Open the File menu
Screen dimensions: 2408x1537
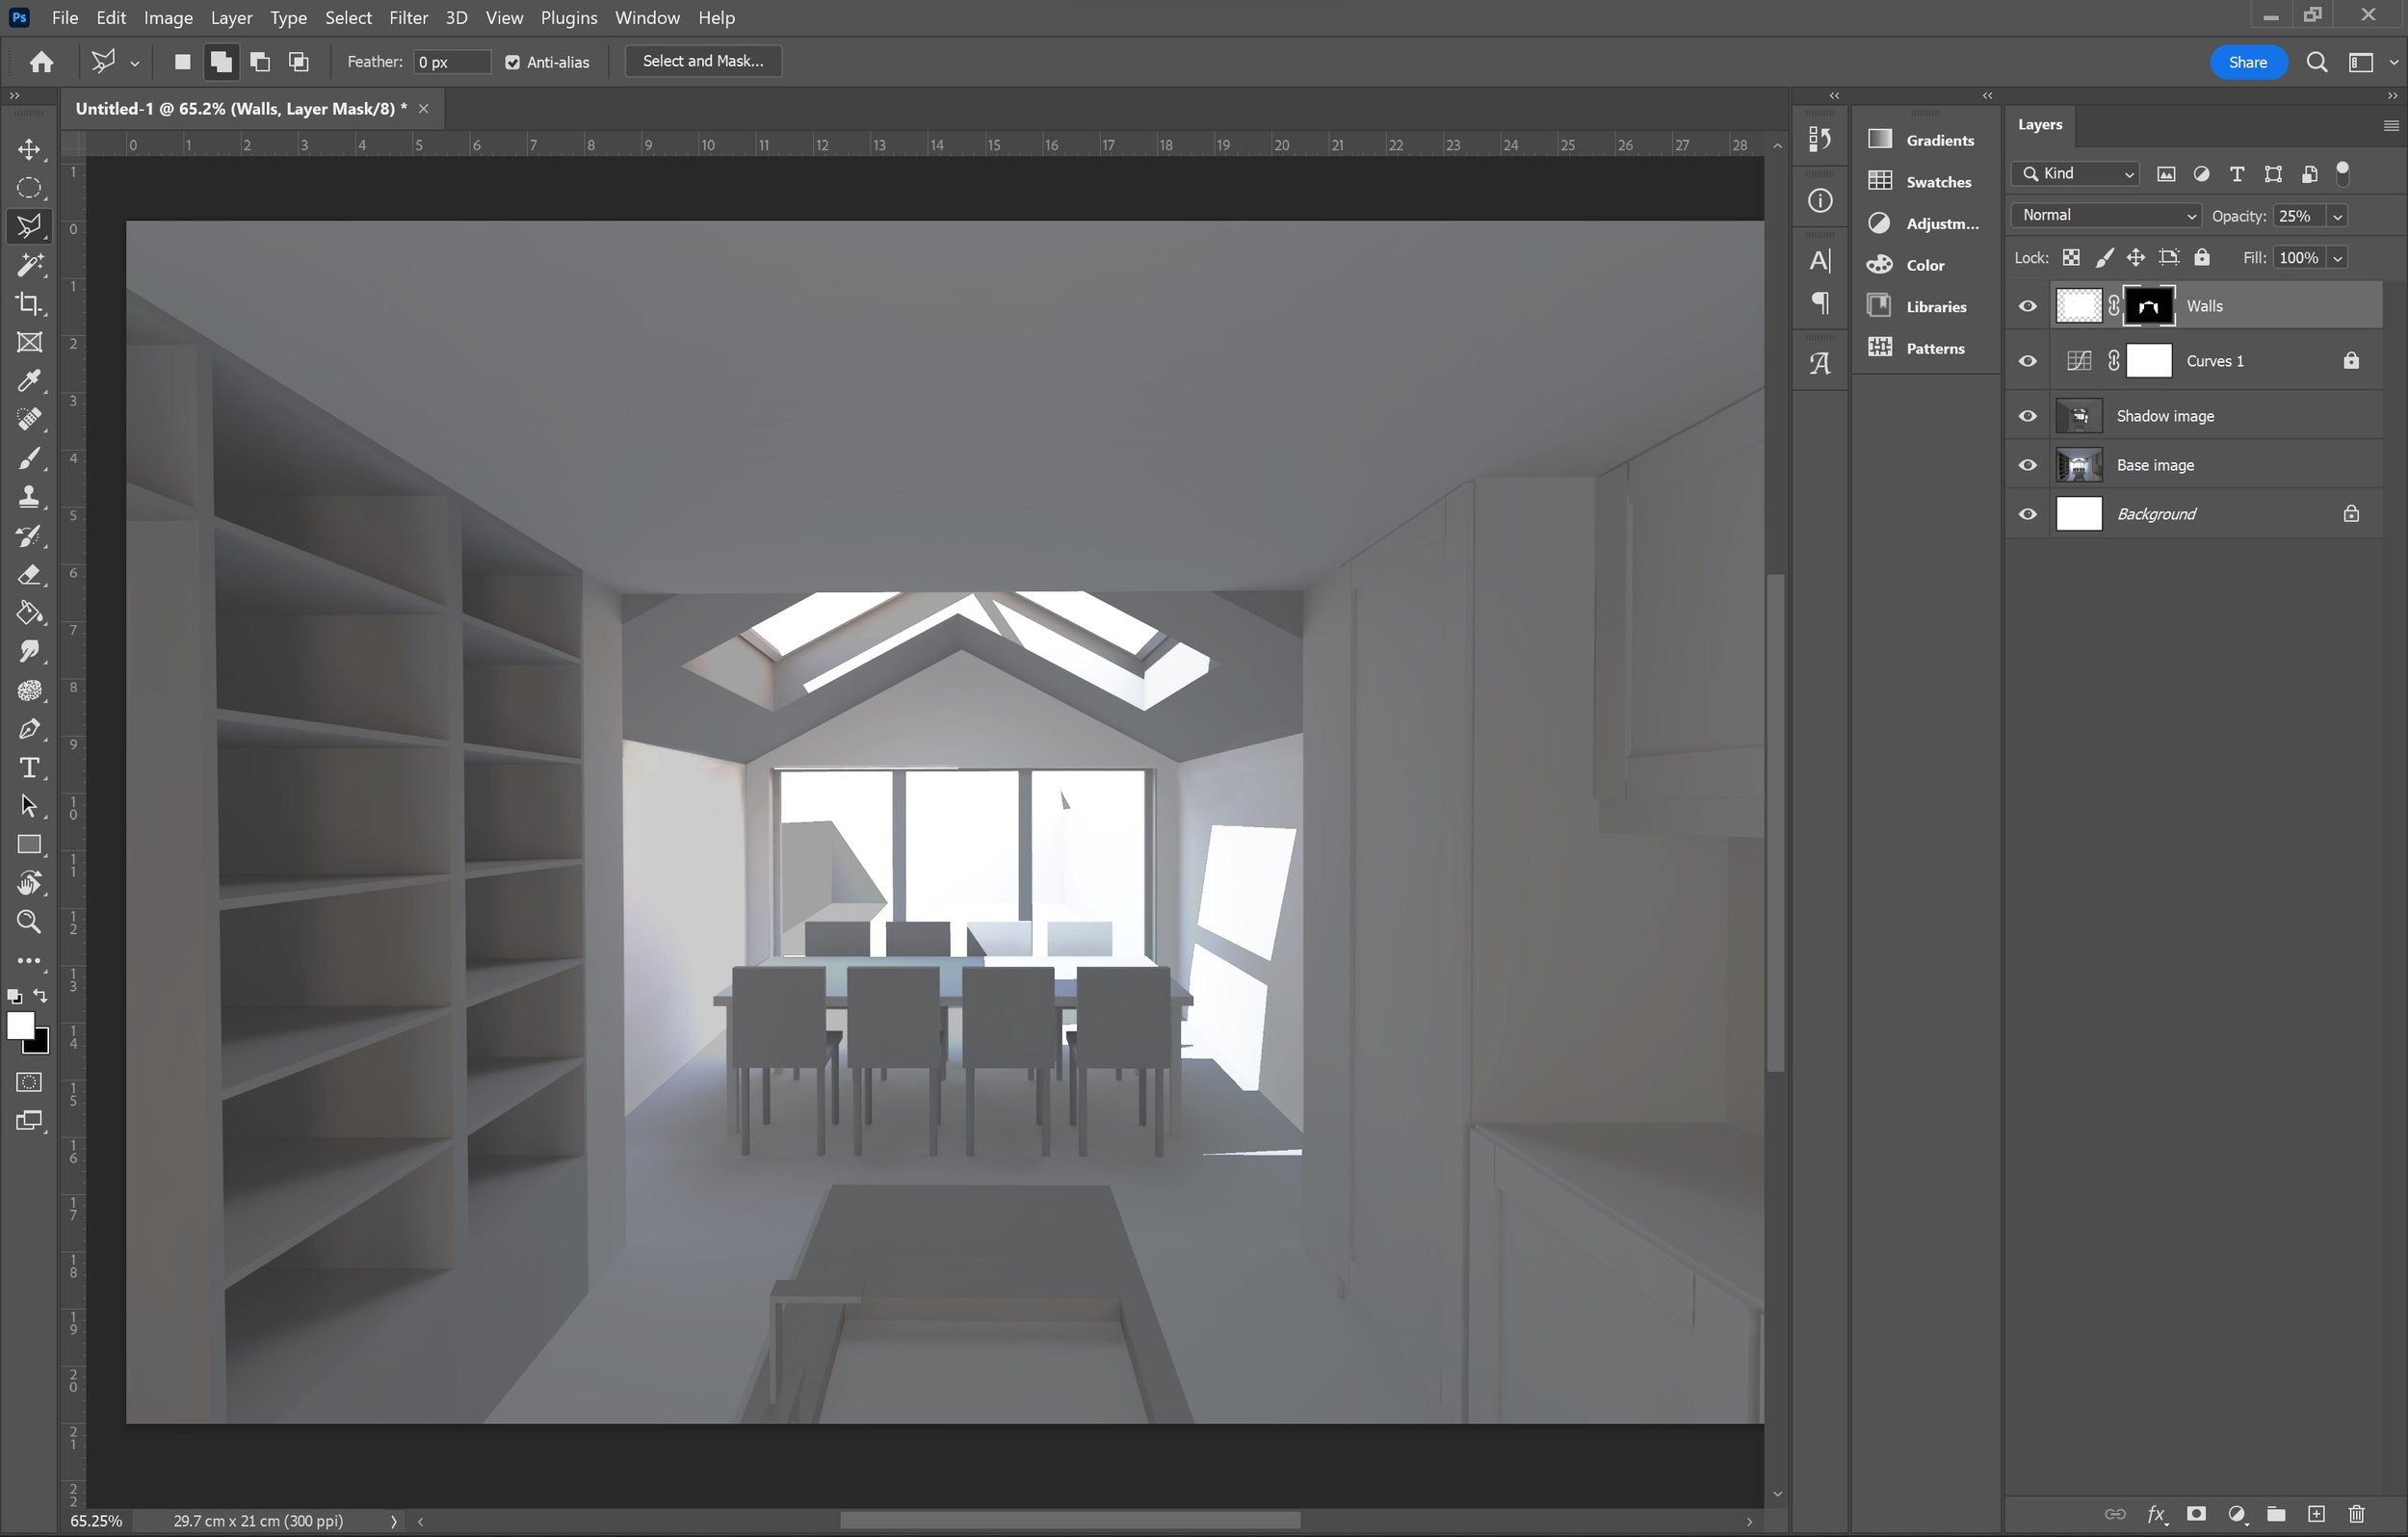coord(64,17)
